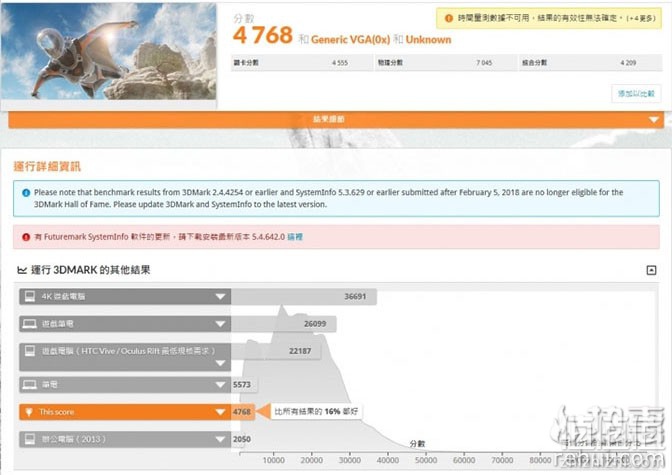Expand the HTC Vive / Oculus Rift row
Image resolution: width=672 pixels, height=475 pixels.
pyautogui.click(x=125, y=357)
